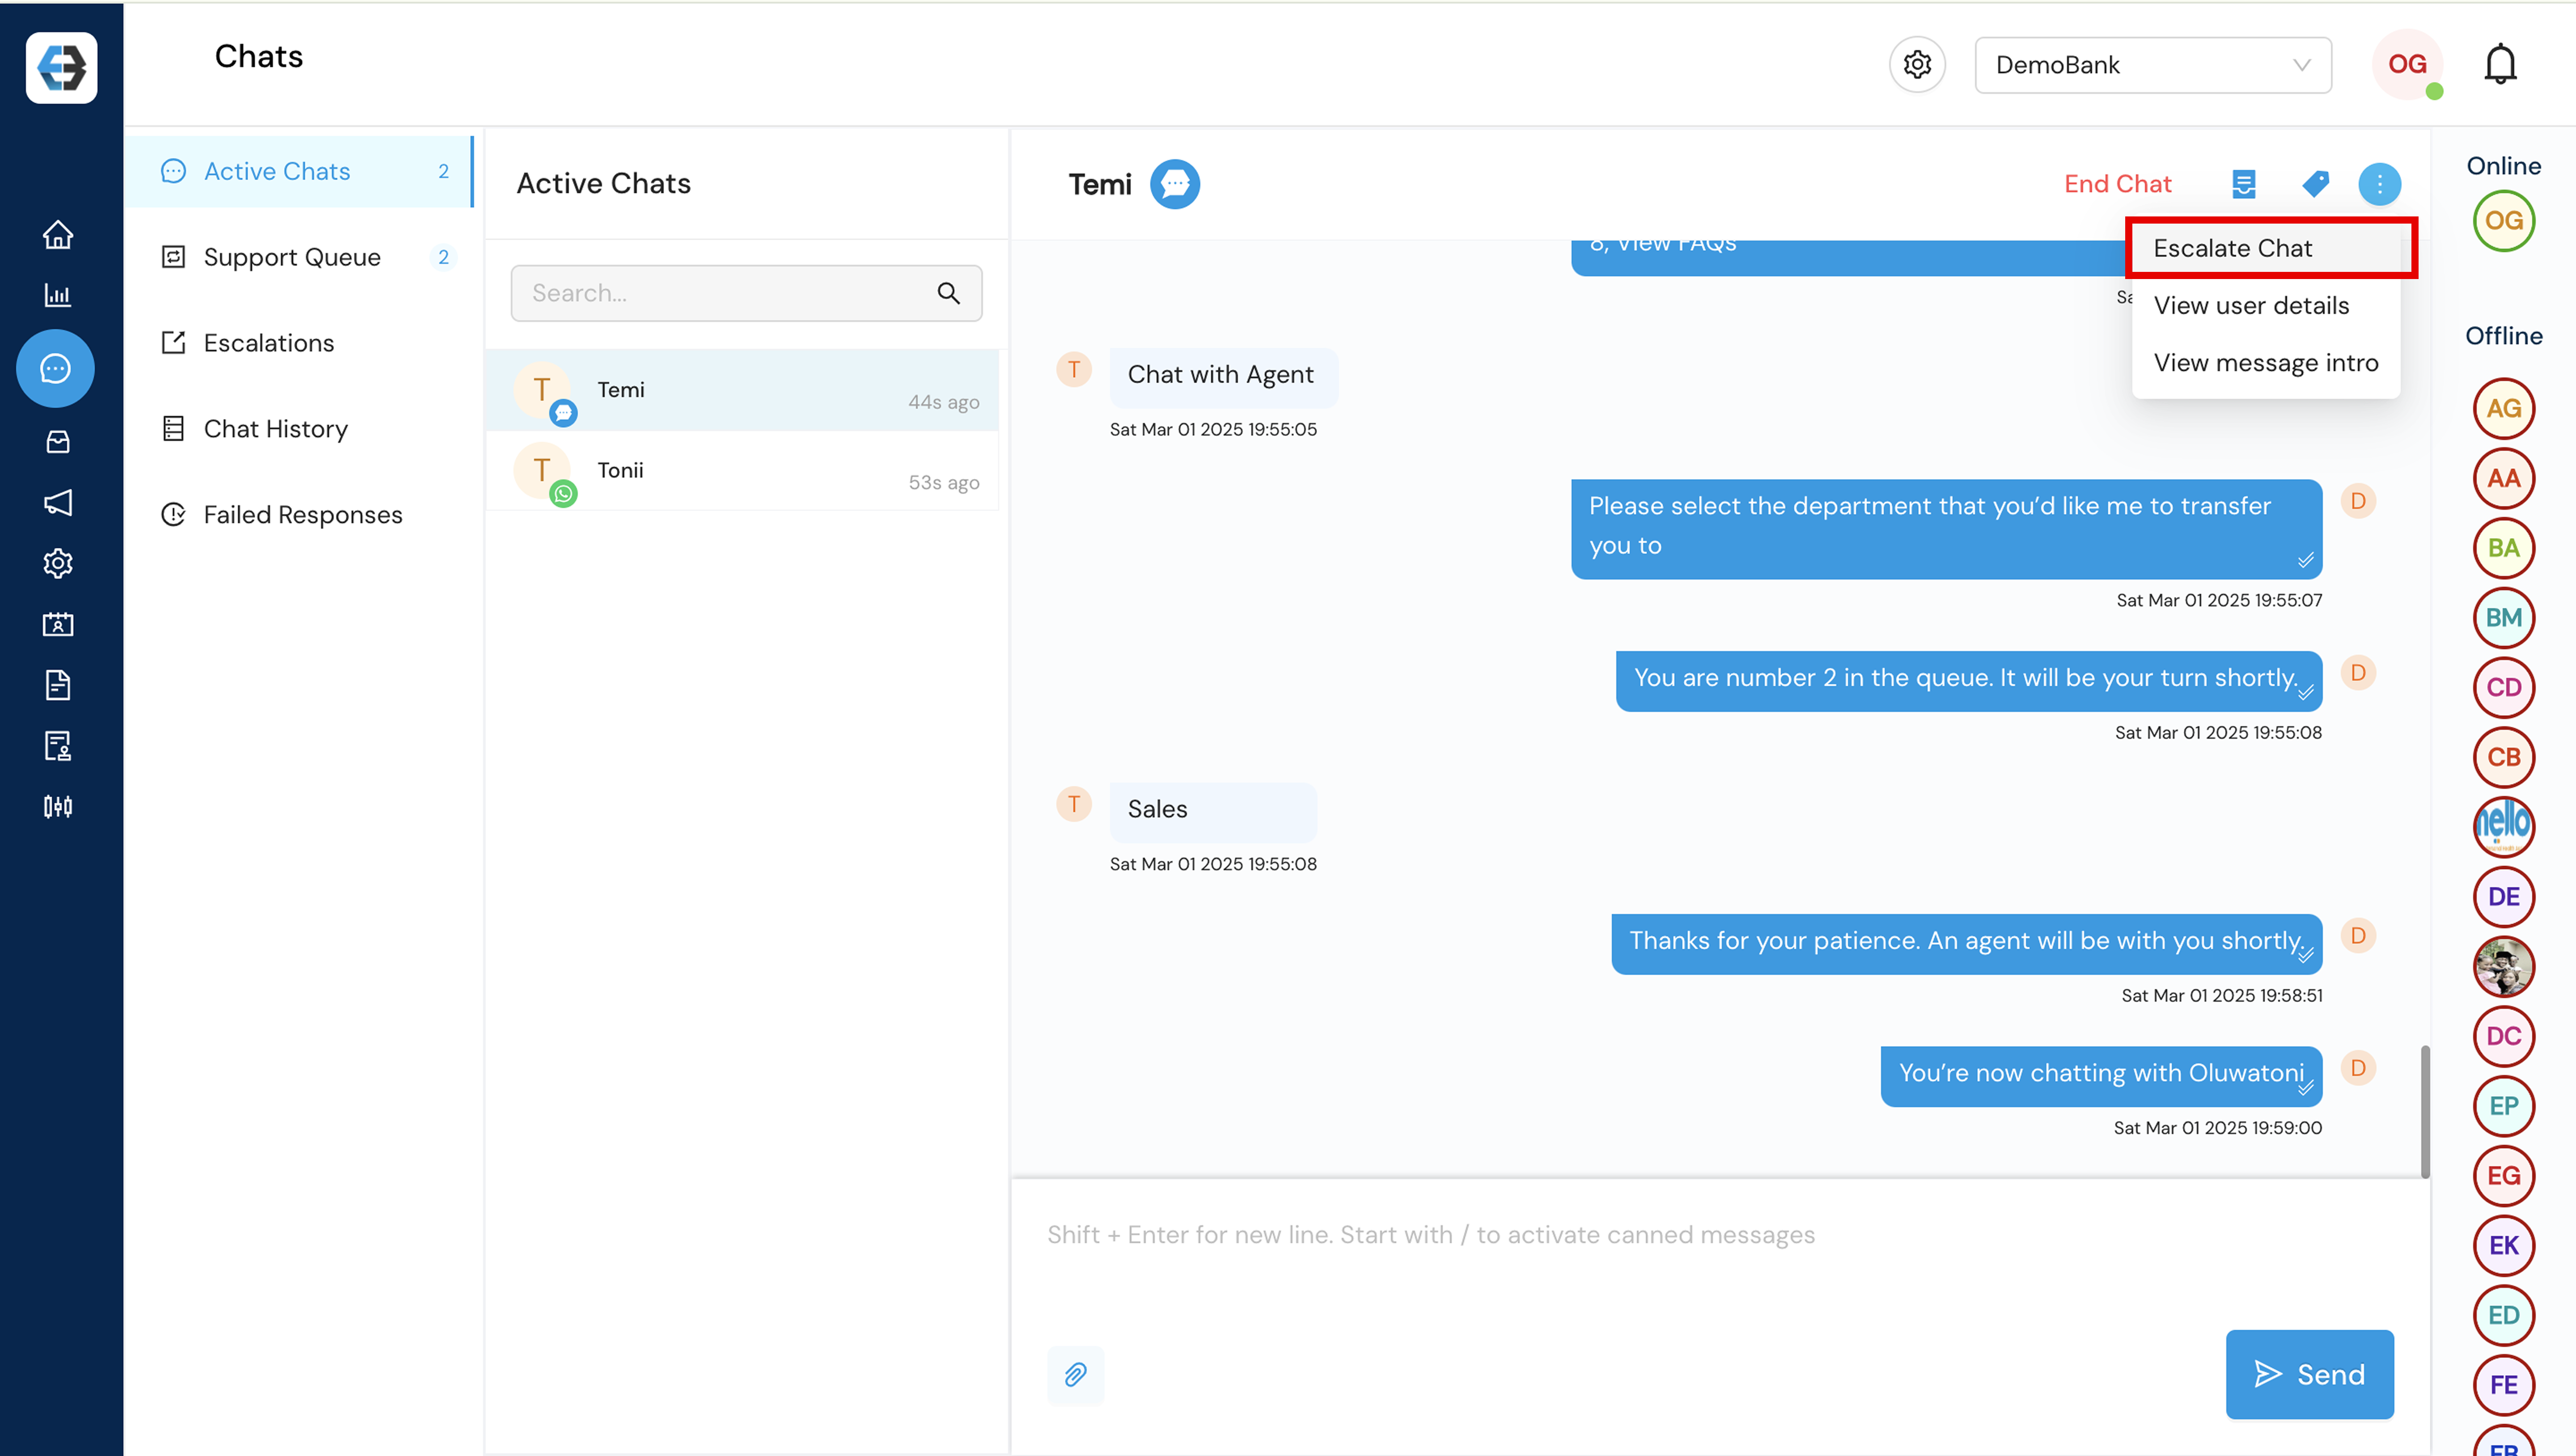Expand the DemoBank workspace dropdown
This screenshot has height=1456, width=2576.
pos(2152,65)
